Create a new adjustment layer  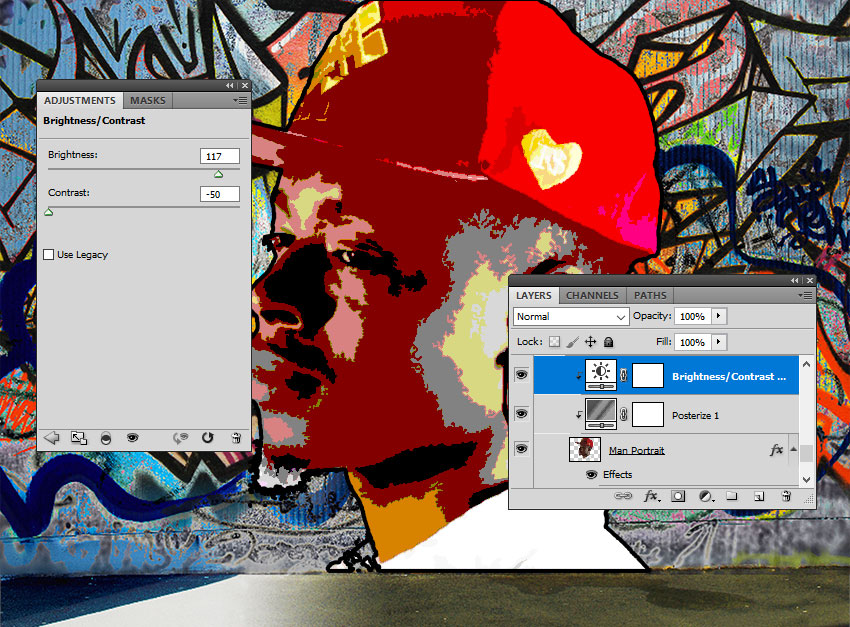tap(703, 496)
